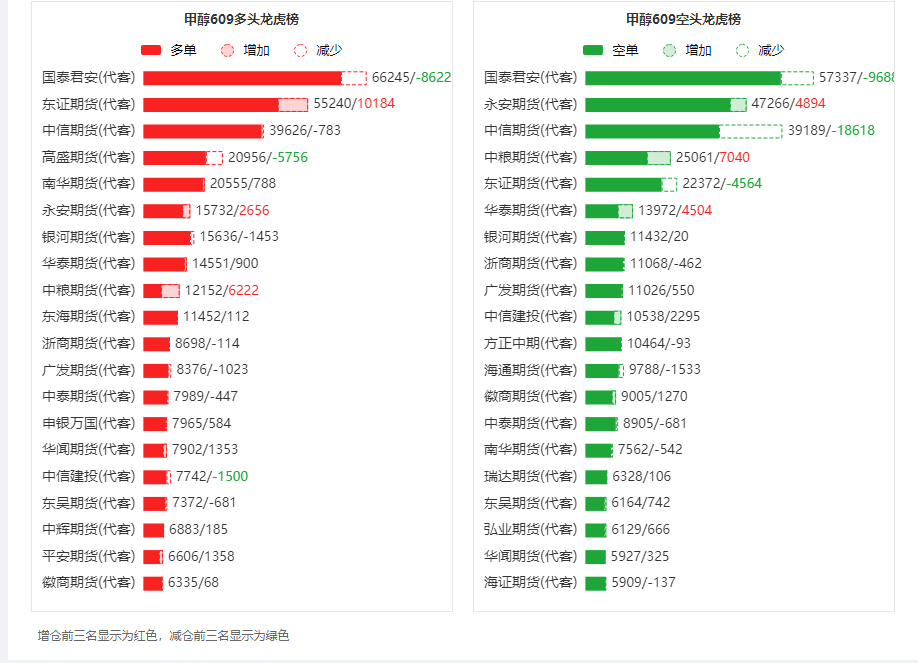918x663 pixels.
Task: Click the 55240/10184 value label
Action: 354,104
